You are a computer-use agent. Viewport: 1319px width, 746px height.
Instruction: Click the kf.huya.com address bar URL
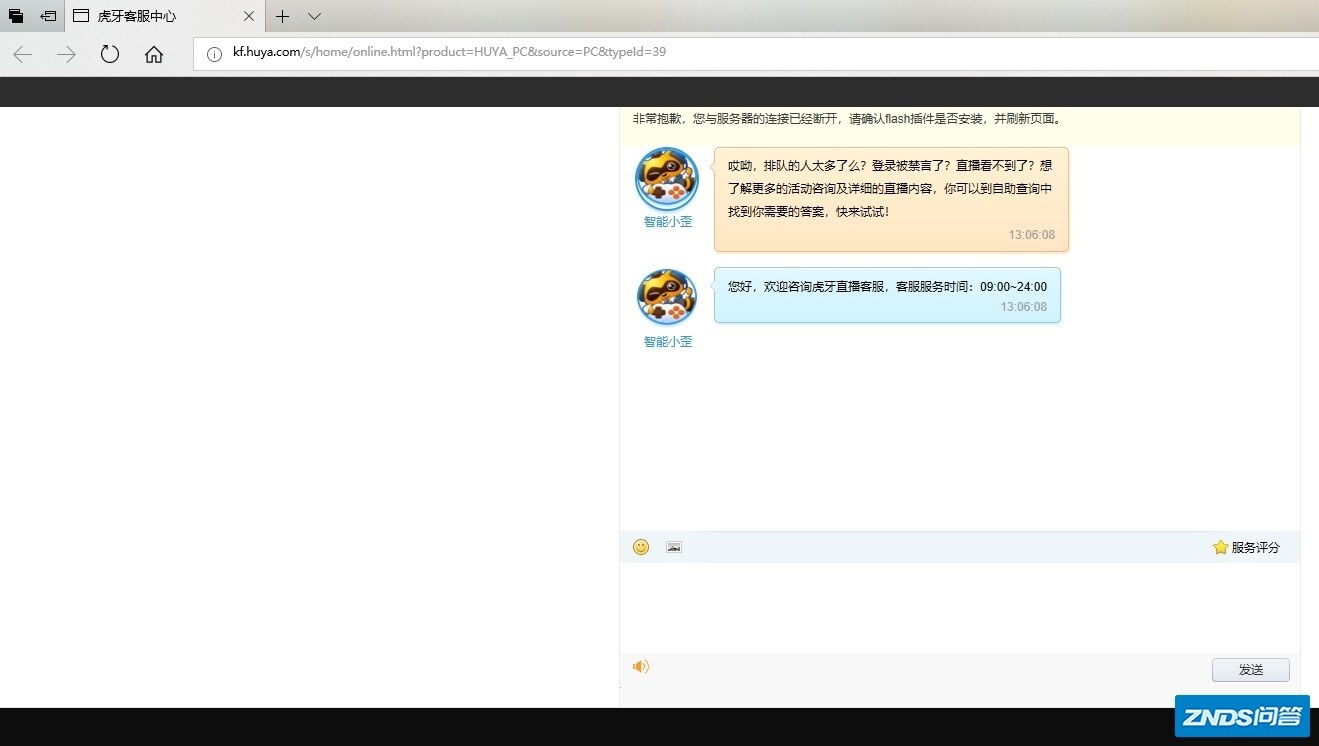[449, 52]
